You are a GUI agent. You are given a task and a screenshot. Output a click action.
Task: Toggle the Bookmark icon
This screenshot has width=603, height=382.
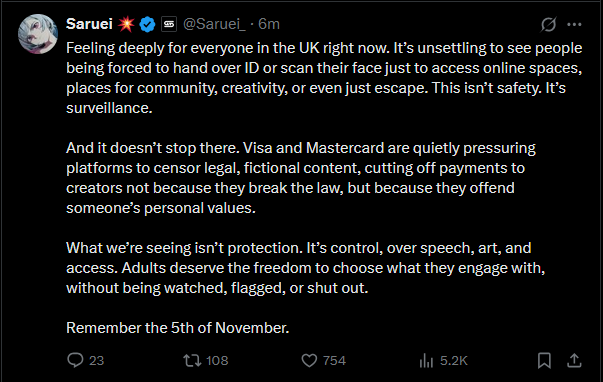coord(544,361)
